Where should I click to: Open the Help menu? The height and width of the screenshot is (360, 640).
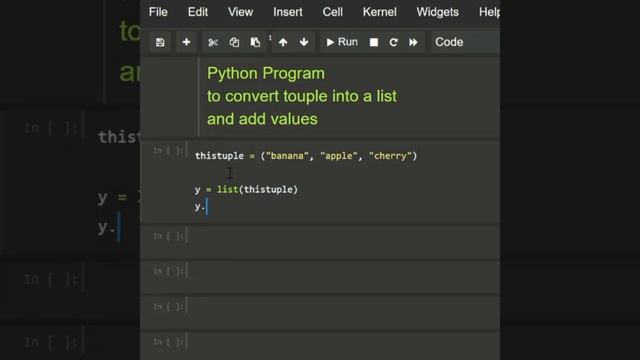click(x=489, y=12)
